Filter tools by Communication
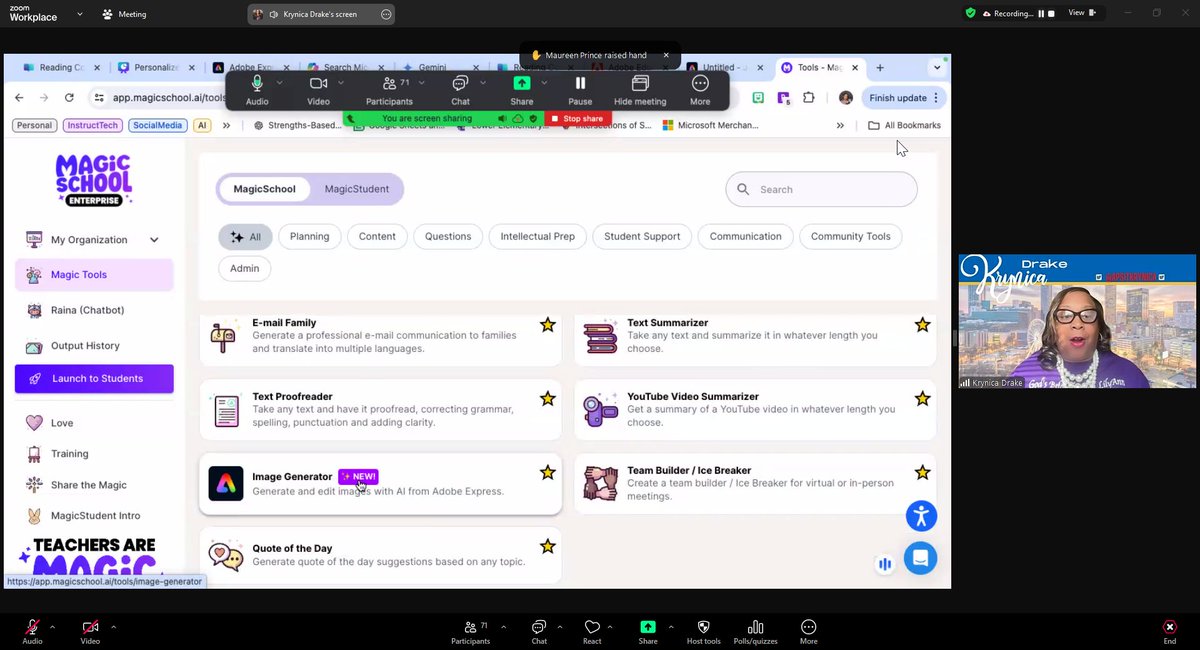1200x650 pixels. 746,237
